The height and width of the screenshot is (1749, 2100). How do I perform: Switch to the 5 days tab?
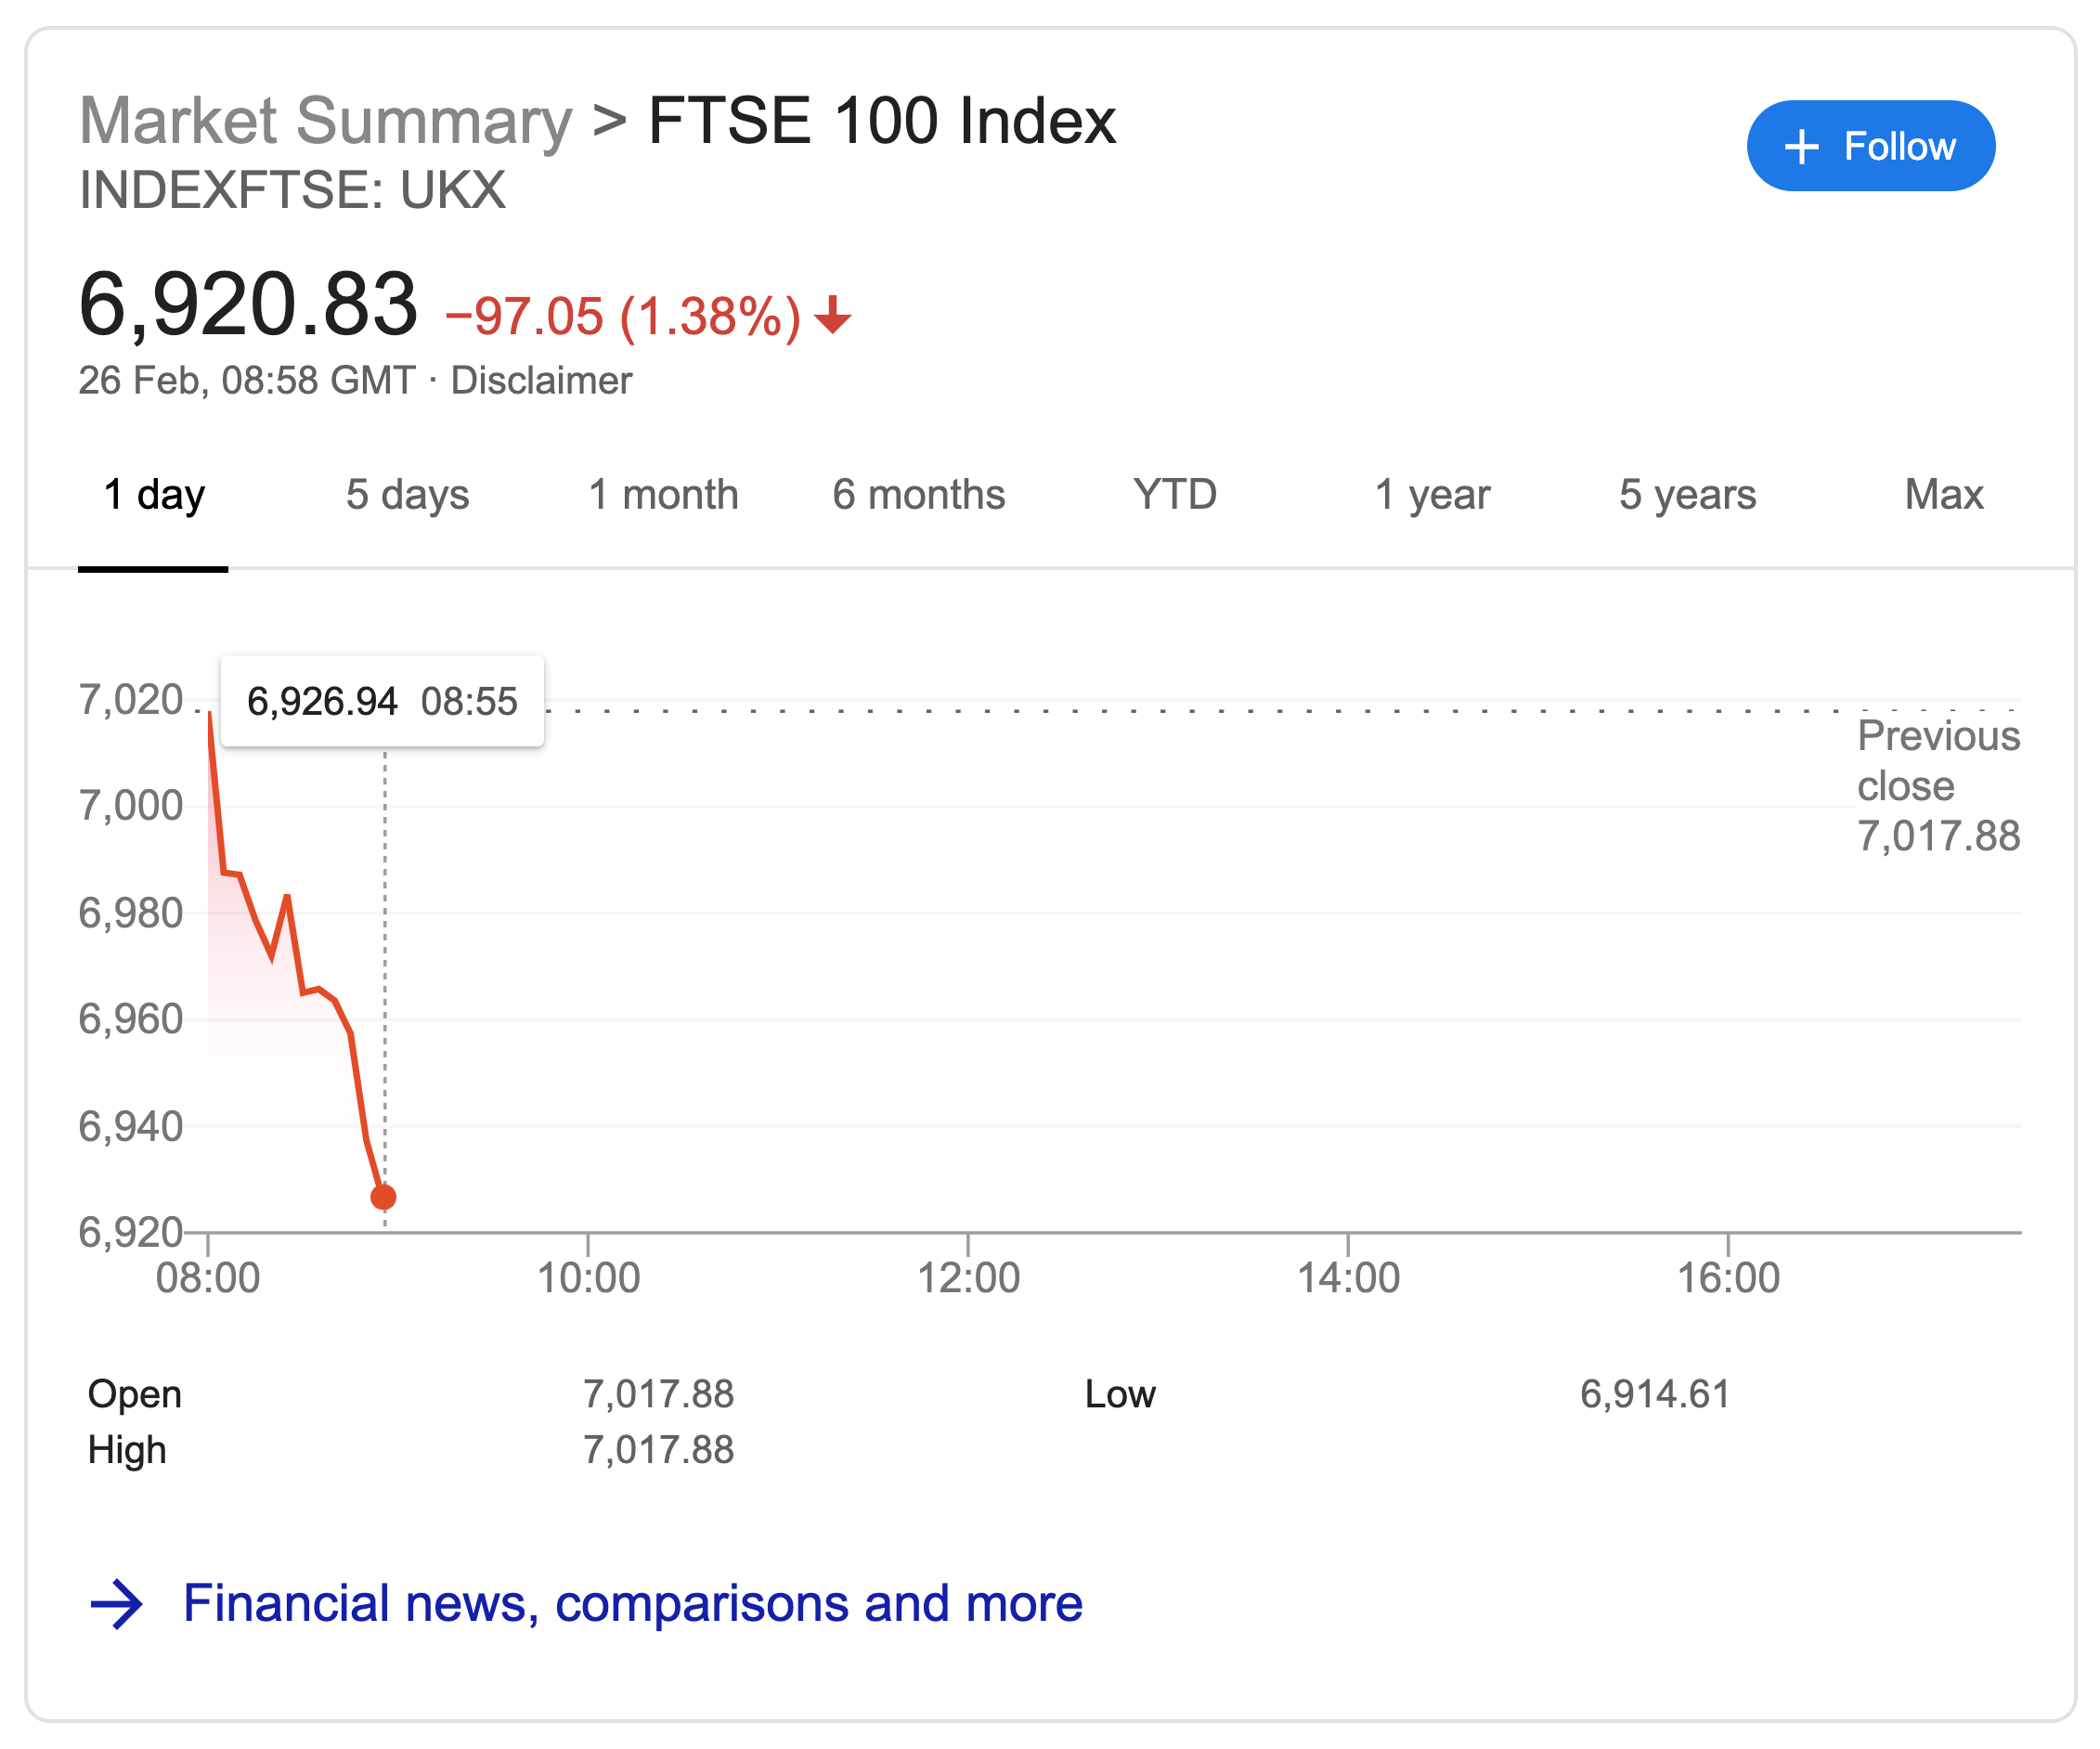pos(407,495)
